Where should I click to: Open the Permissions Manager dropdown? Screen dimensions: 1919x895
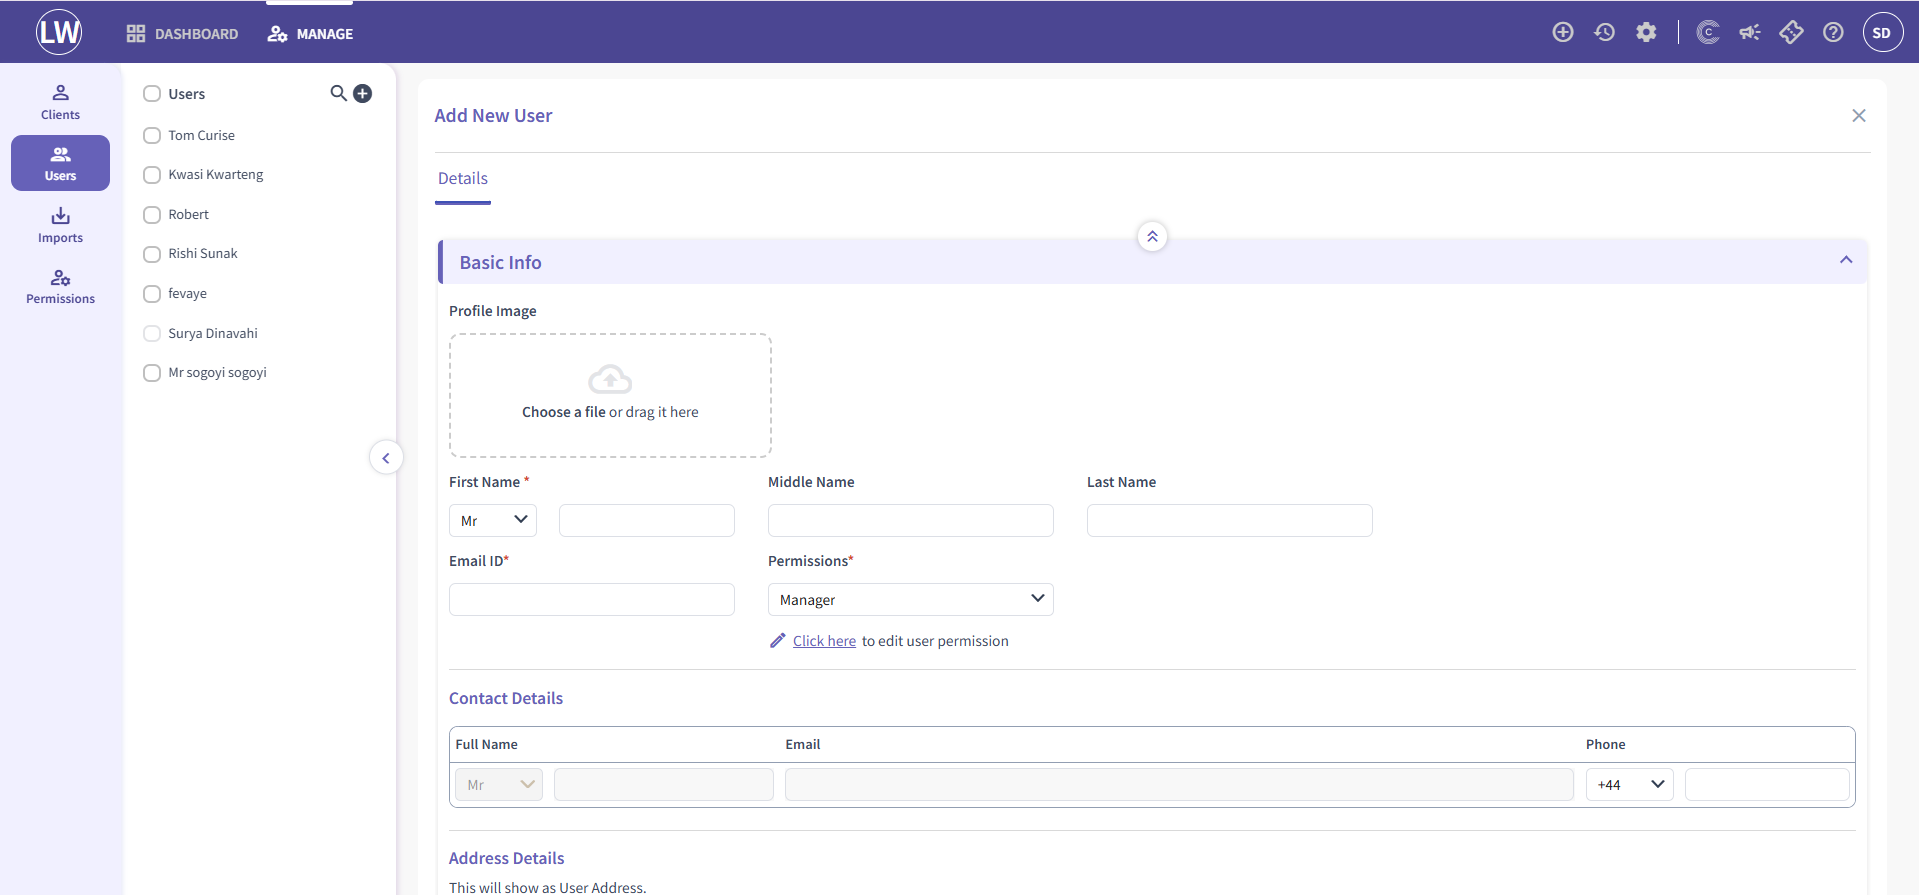pyautogui.click(x=911, y=599)
